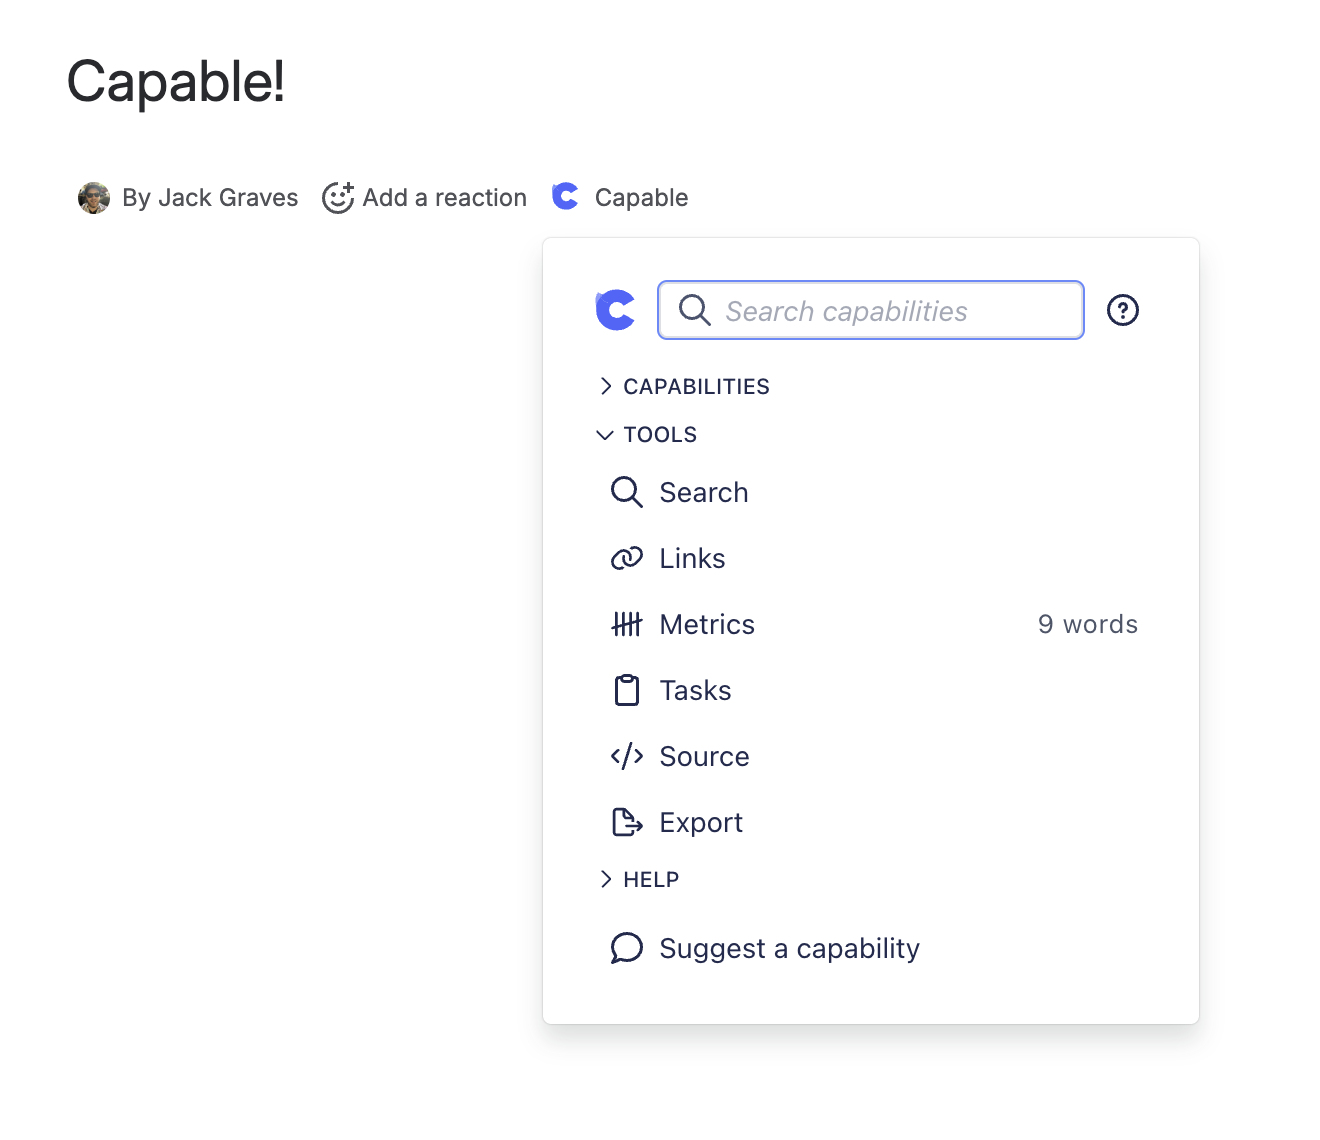Click the Source code brackets icon
Image resolution: width=1320 pixels, height=1140 pixels.
pyautogui.click(x=626, y=756)
